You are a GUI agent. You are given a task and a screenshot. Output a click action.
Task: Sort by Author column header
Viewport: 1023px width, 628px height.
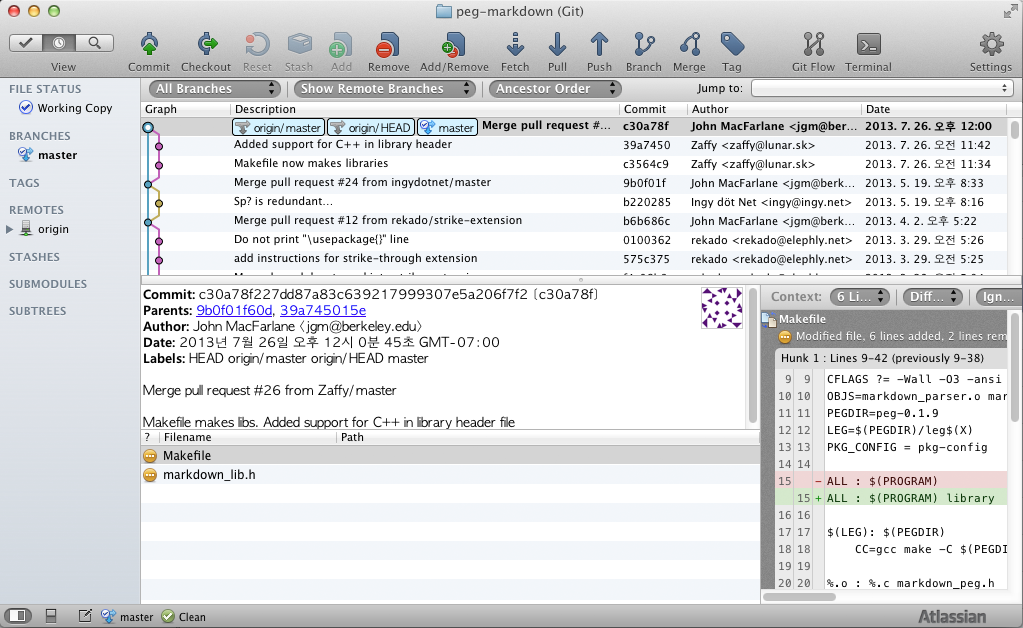coord(773,109)
